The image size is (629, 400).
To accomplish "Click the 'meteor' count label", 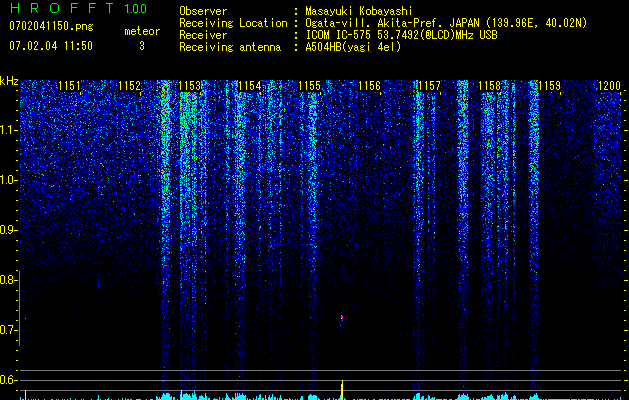I will tap(142, 31).
